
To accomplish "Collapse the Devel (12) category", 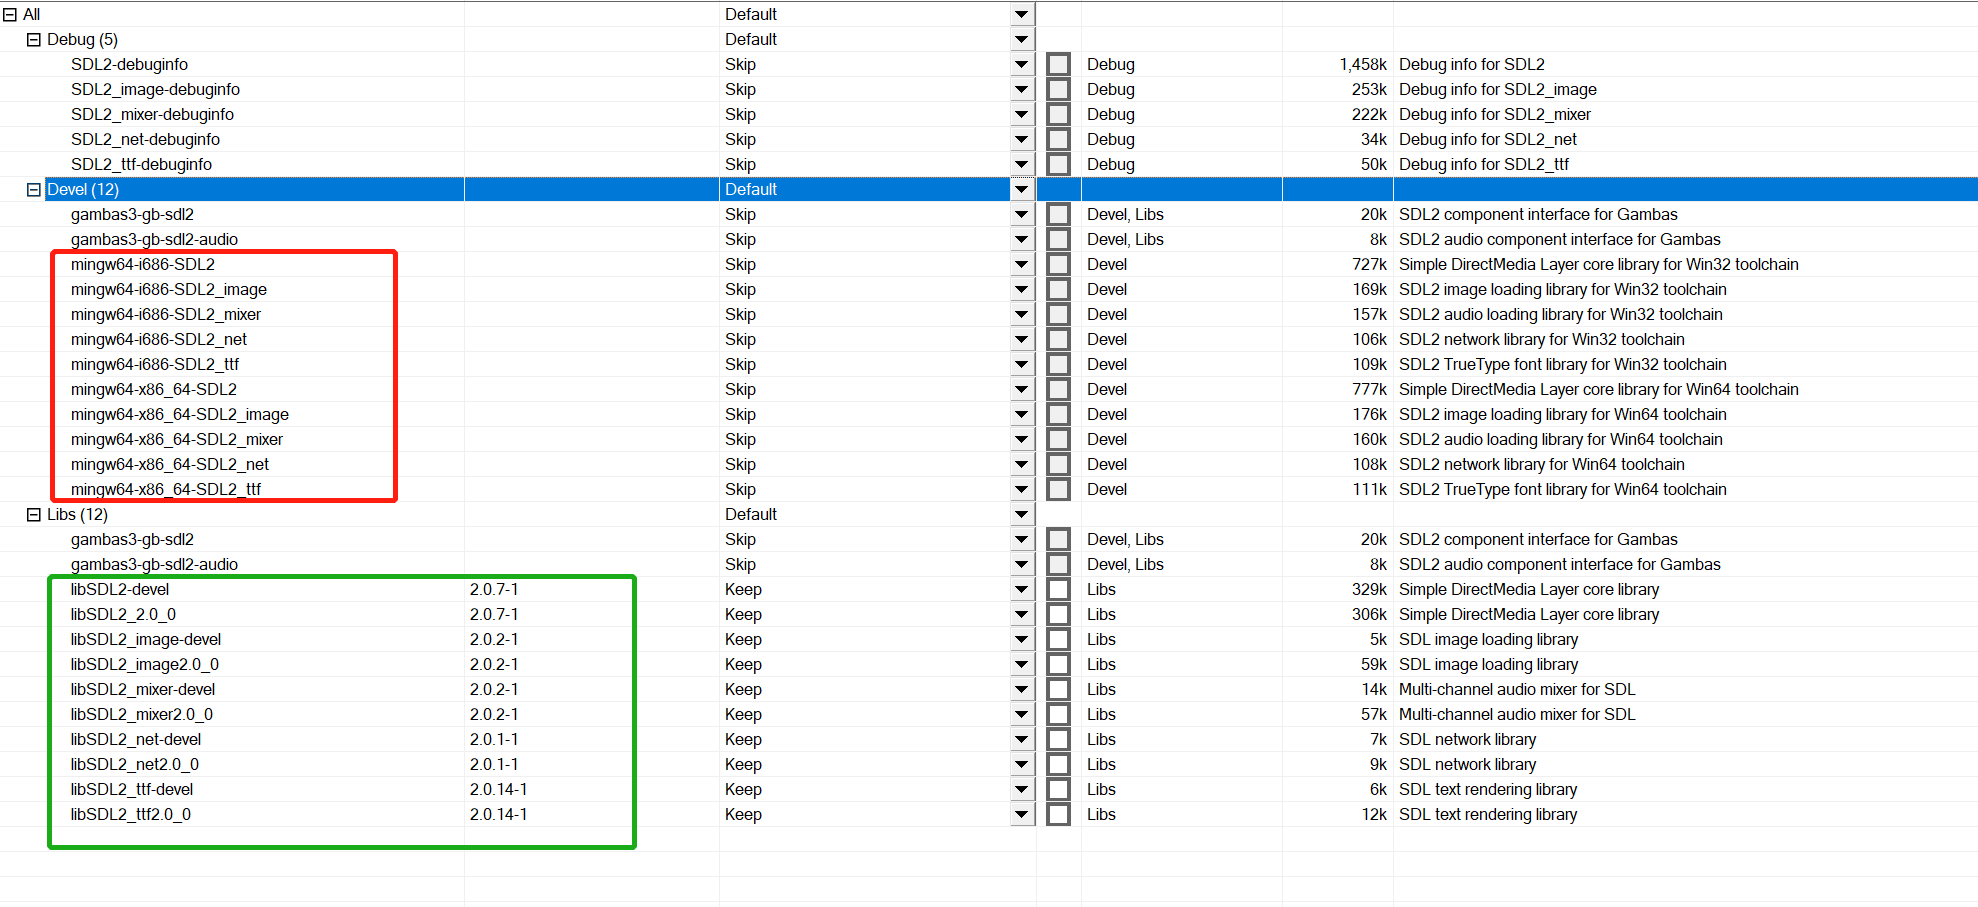I will tap(34, 190).
